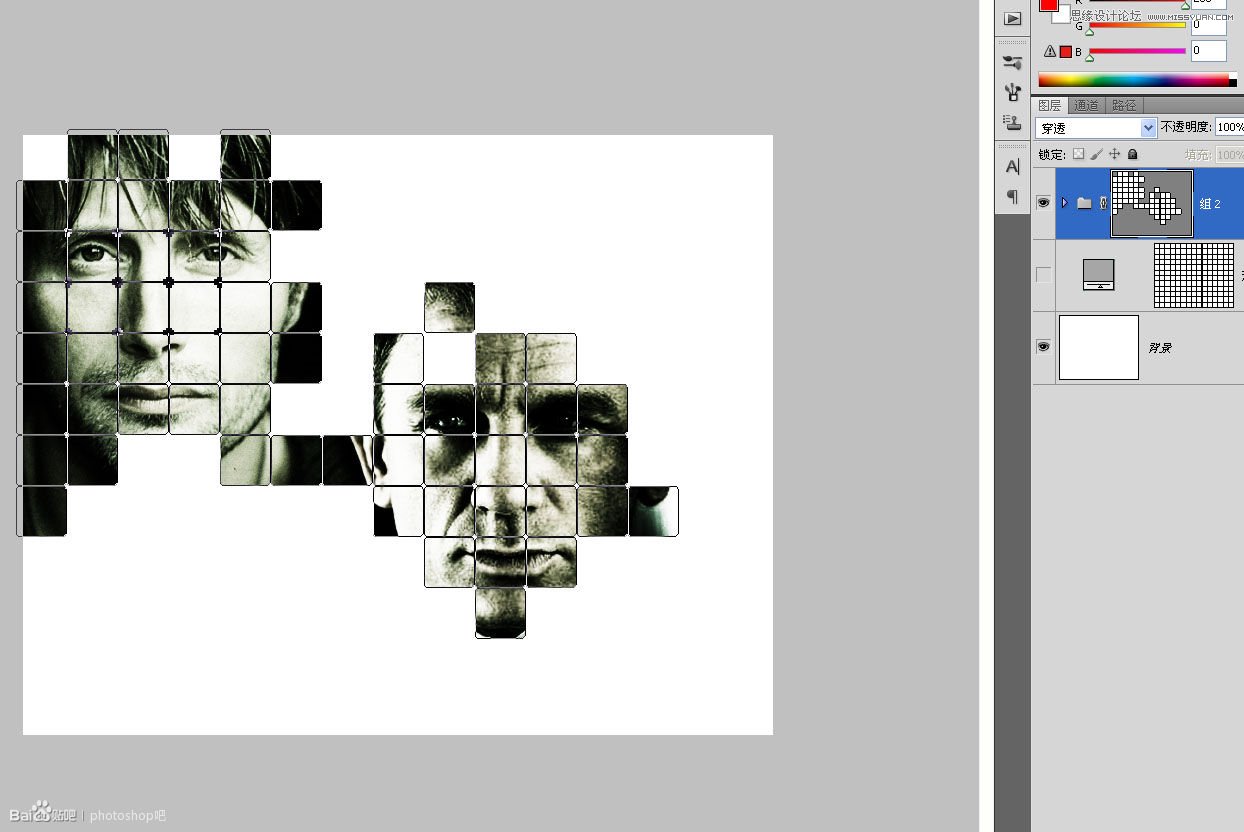
Task: Open the Character panel icon
Action: [x=1013, y=167]
